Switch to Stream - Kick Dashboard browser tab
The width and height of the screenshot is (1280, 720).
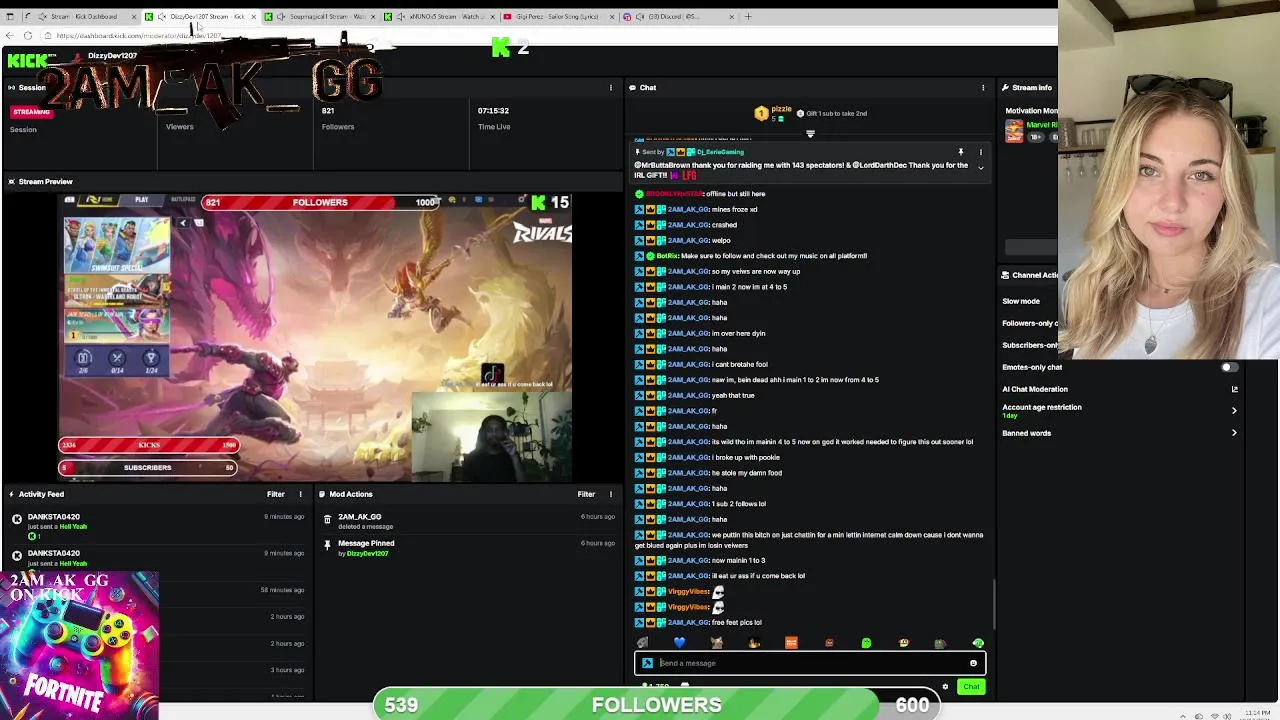(83, 17)
